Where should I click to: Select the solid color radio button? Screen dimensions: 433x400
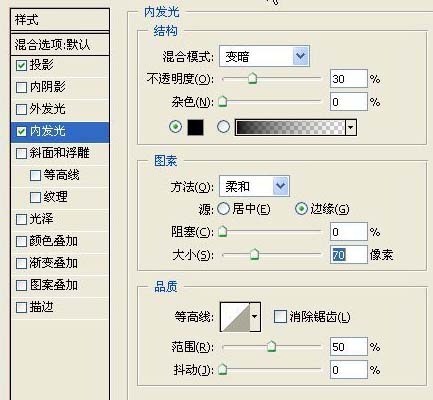[x=176, y=127]
